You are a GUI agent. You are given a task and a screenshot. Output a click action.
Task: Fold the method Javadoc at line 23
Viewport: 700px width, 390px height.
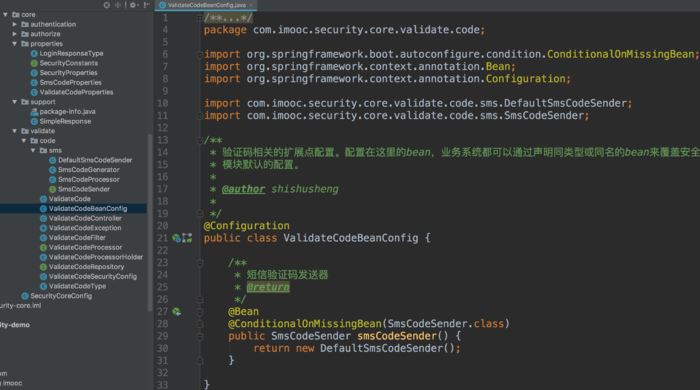[x=200, y=263]
